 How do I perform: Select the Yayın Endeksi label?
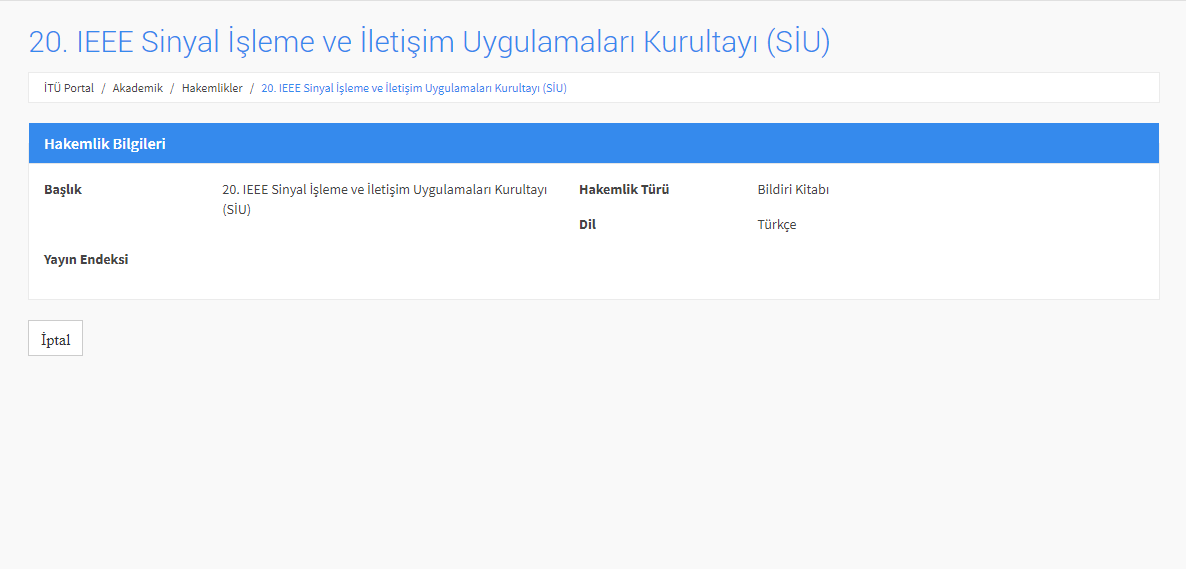point(86,260)
